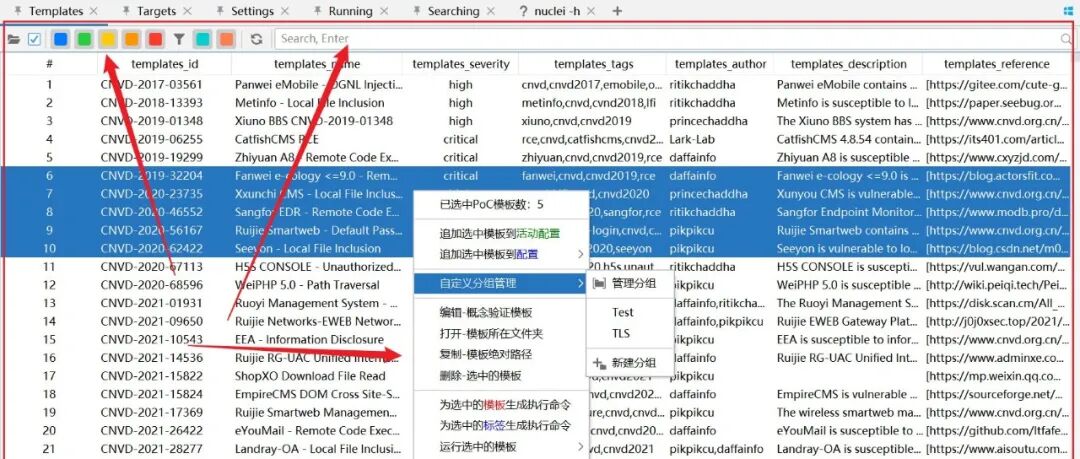Select the cyan toolbar color button

pos(202,39)
